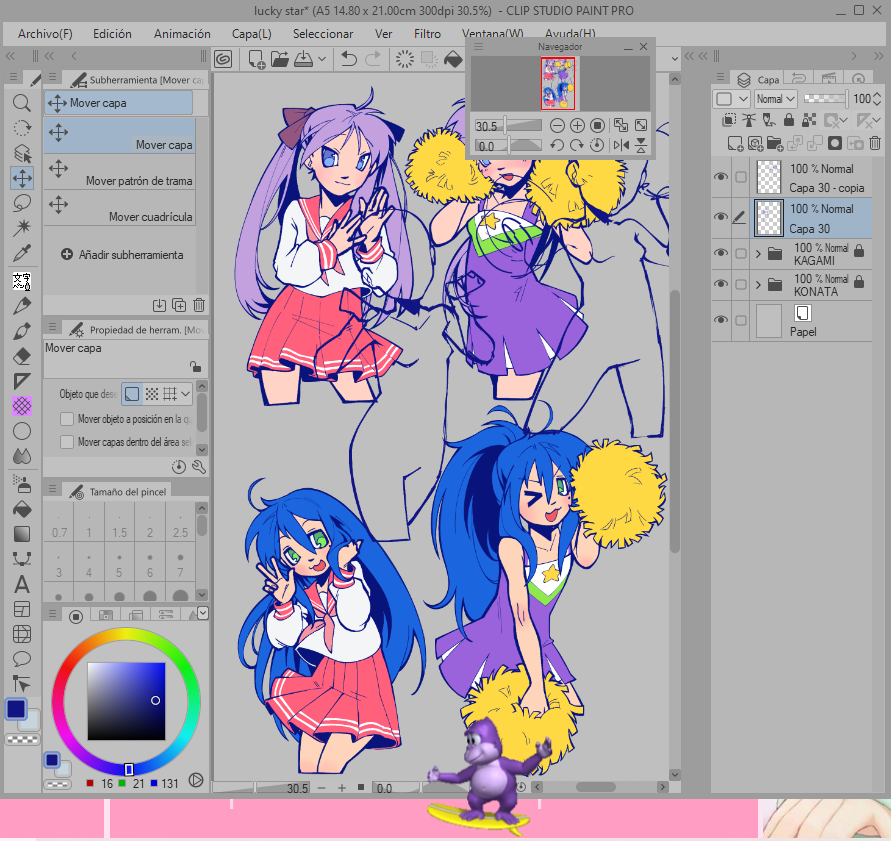Open 'Objeto que desea' target dropdown arrow
The width and height of the screenshot is (891, 841).
click(186, 394)
